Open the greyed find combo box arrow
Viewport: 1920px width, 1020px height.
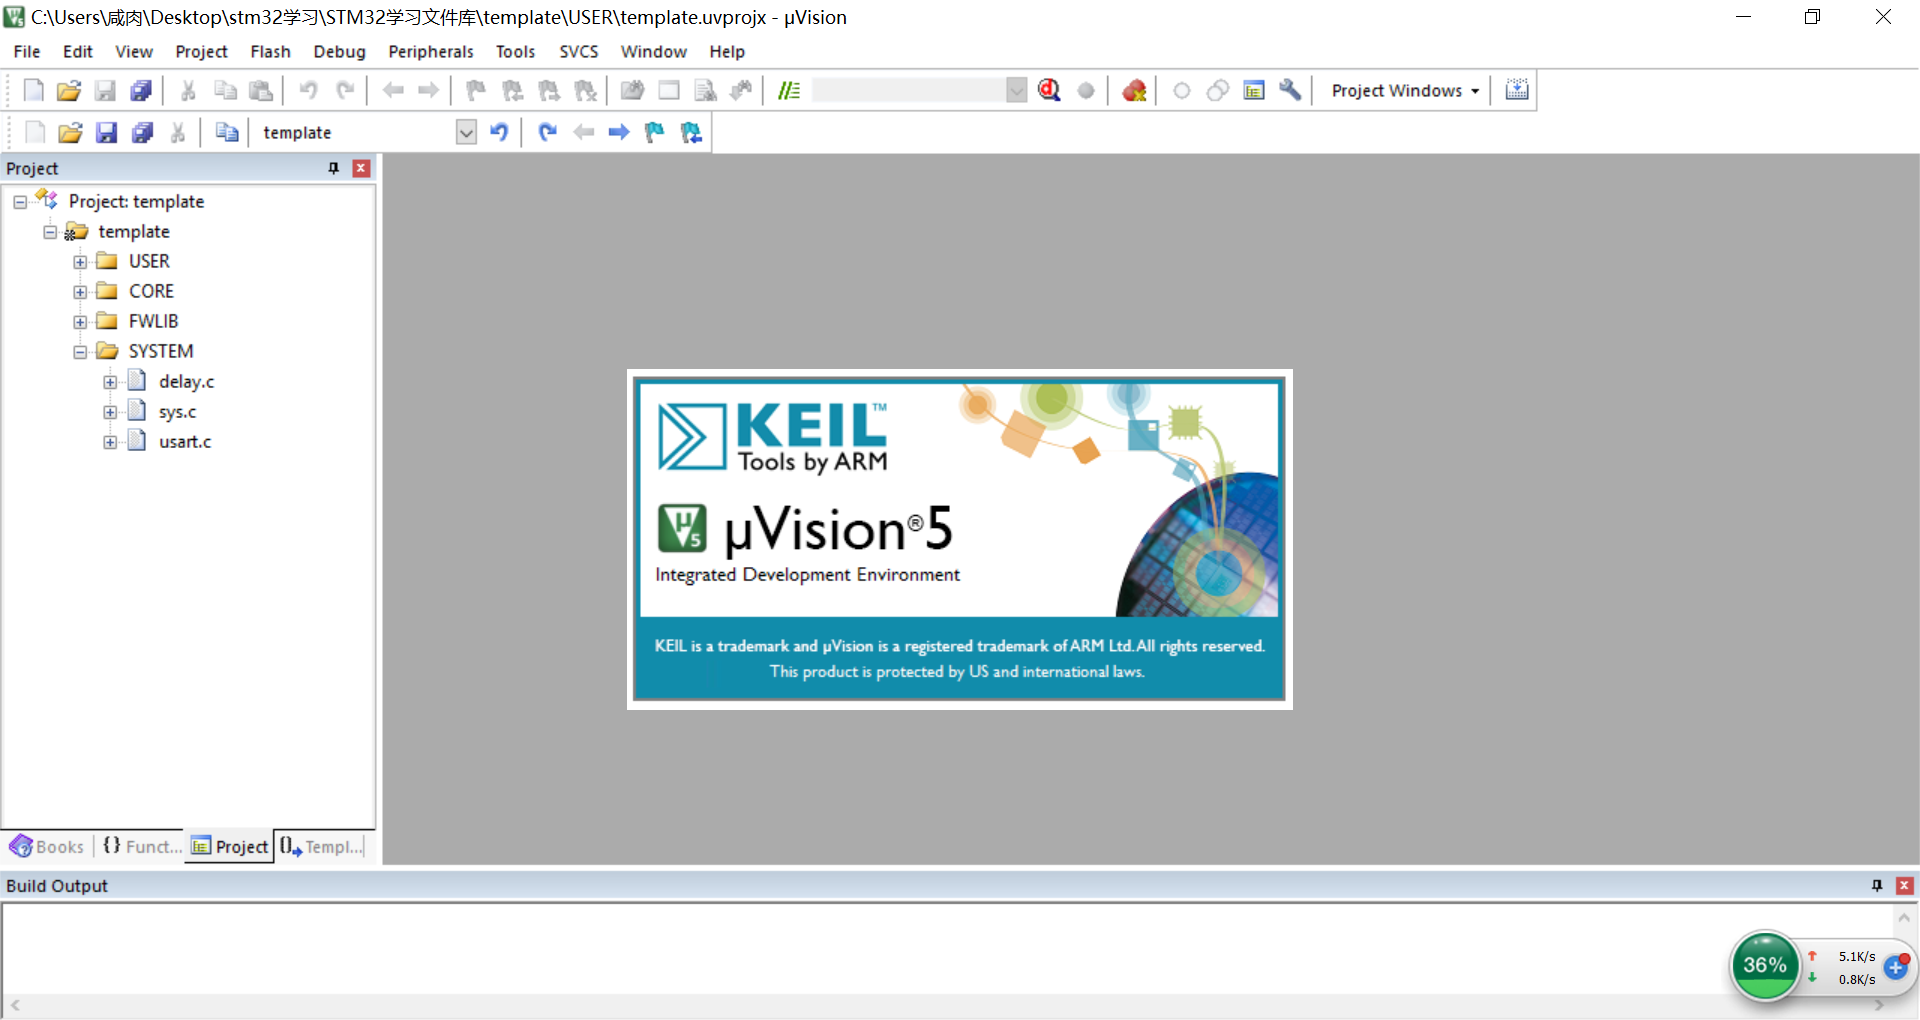coord(1016,91)
